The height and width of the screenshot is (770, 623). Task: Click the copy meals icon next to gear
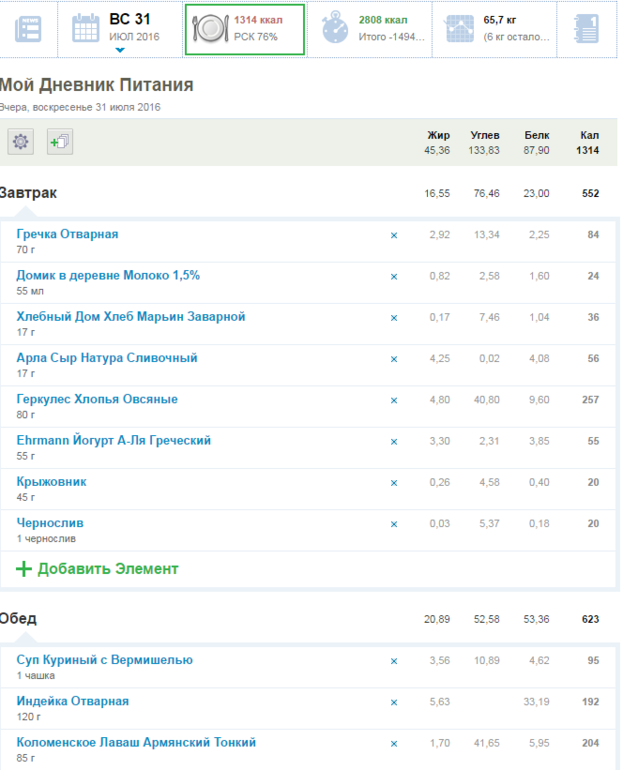(58, 142)
